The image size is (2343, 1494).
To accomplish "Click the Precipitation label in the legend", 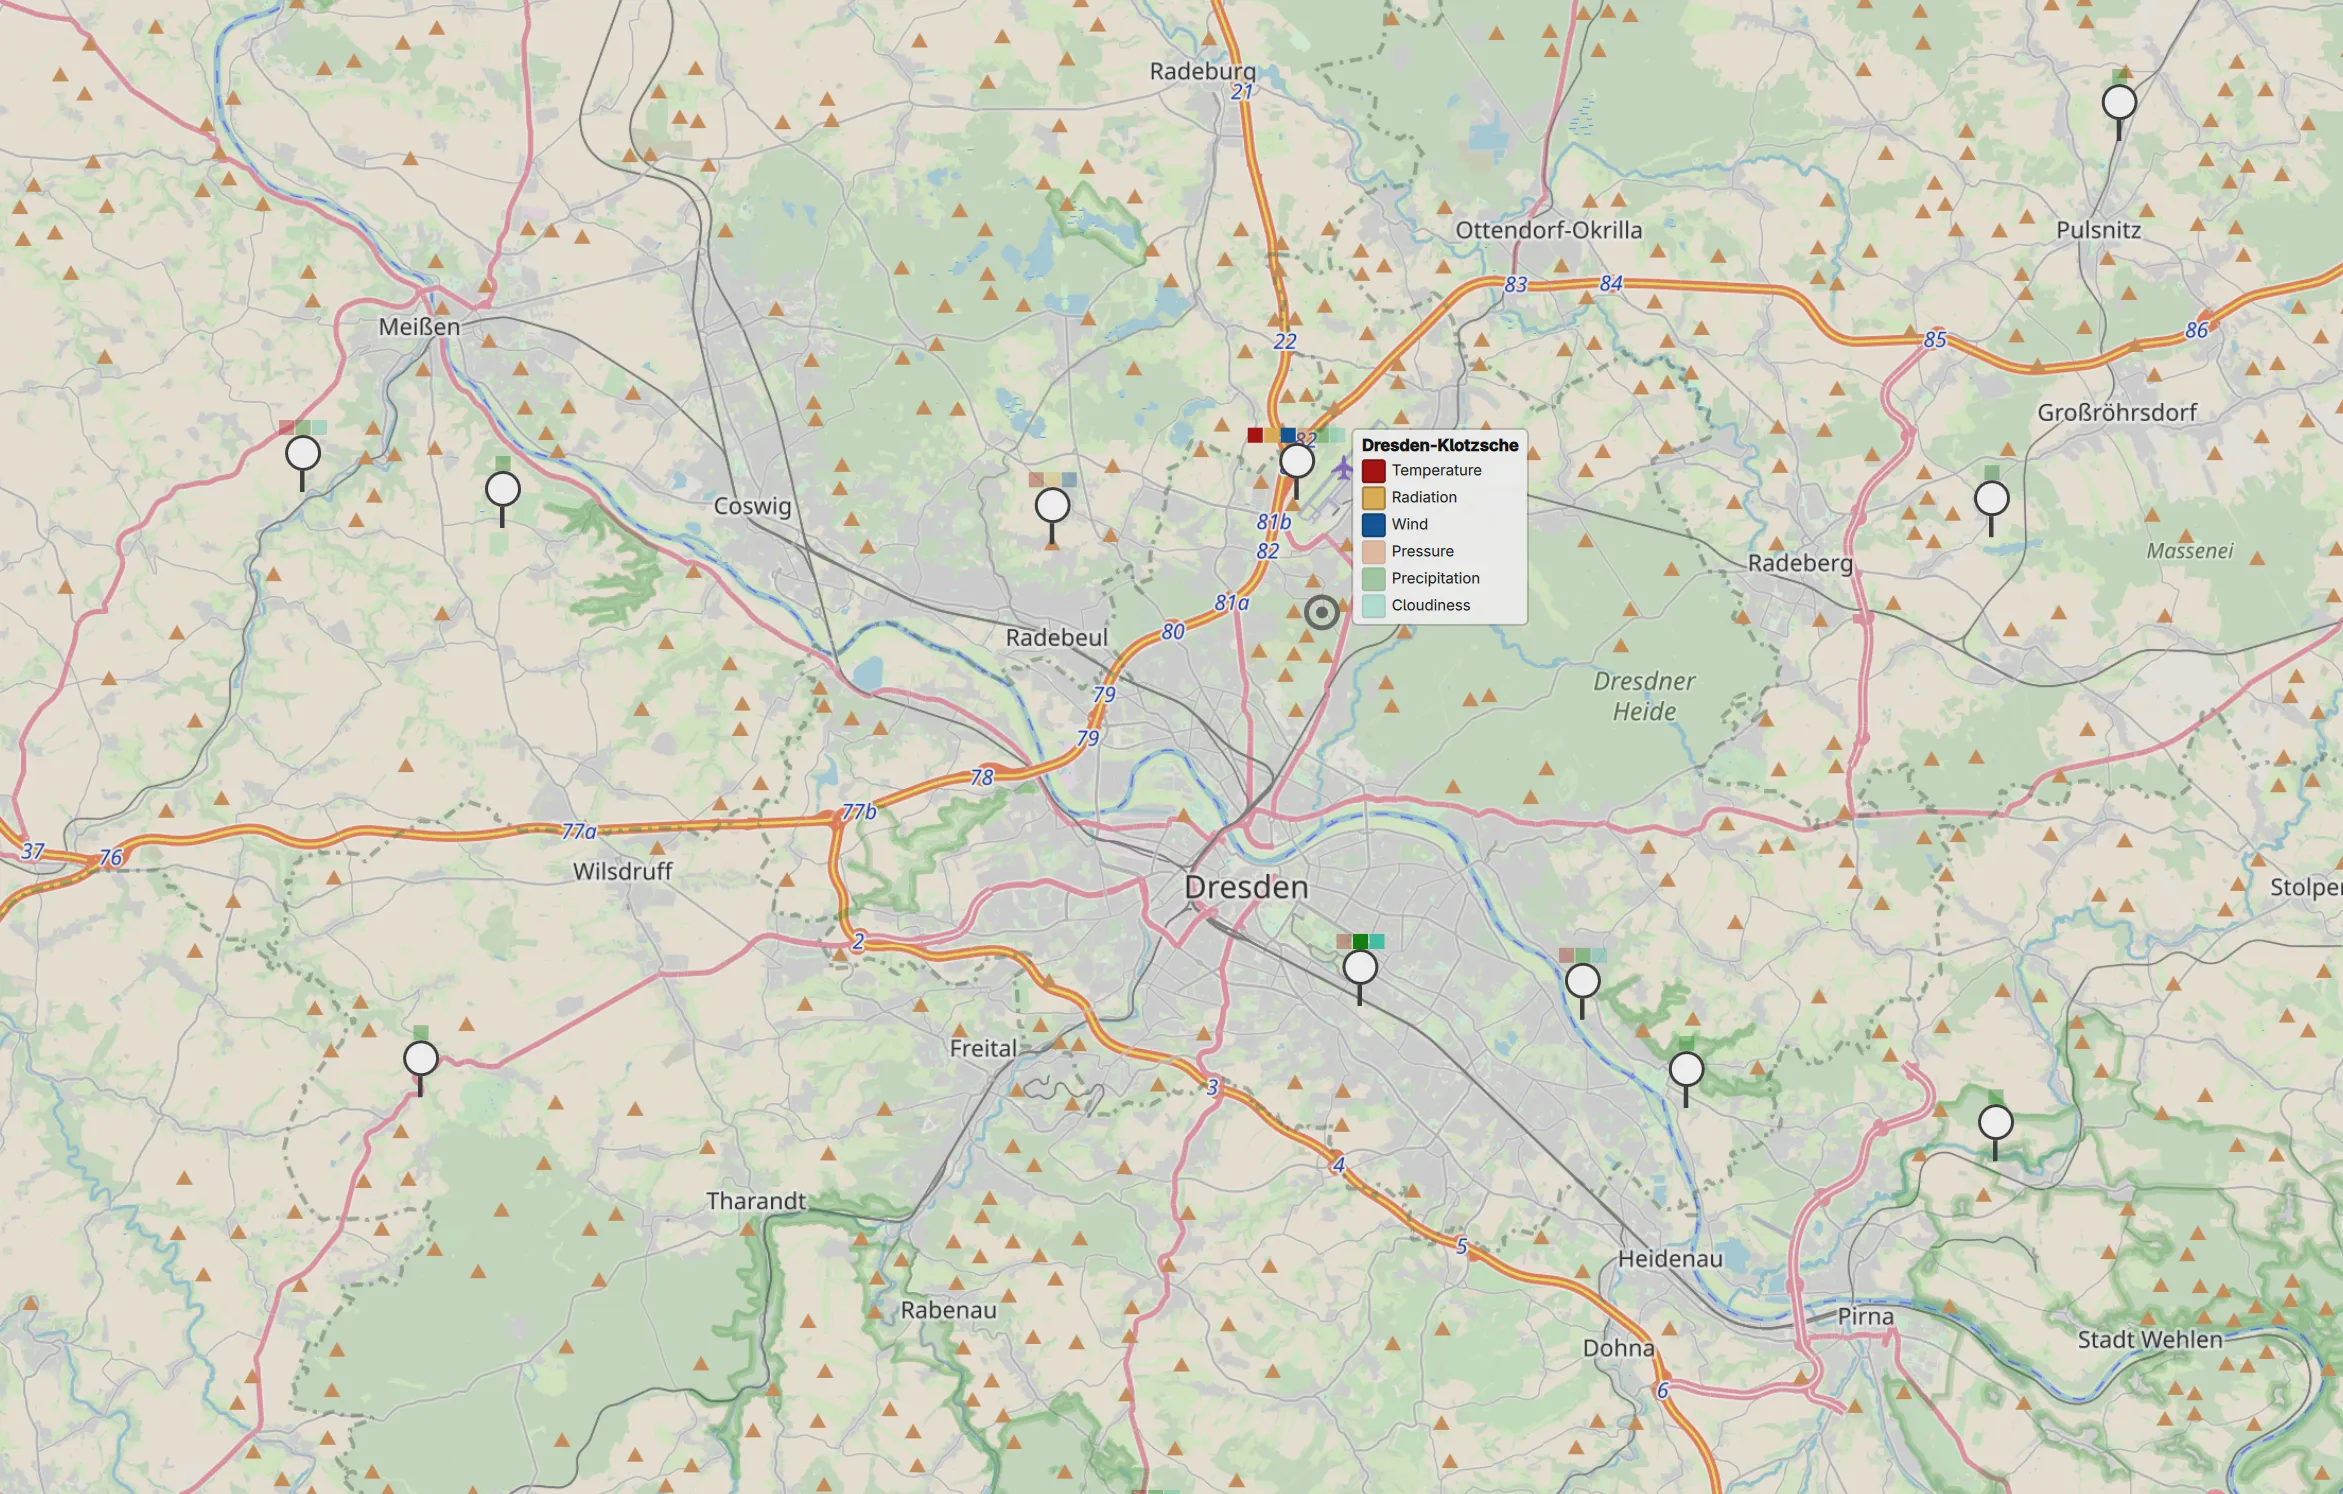I will tap(1435, 579).
